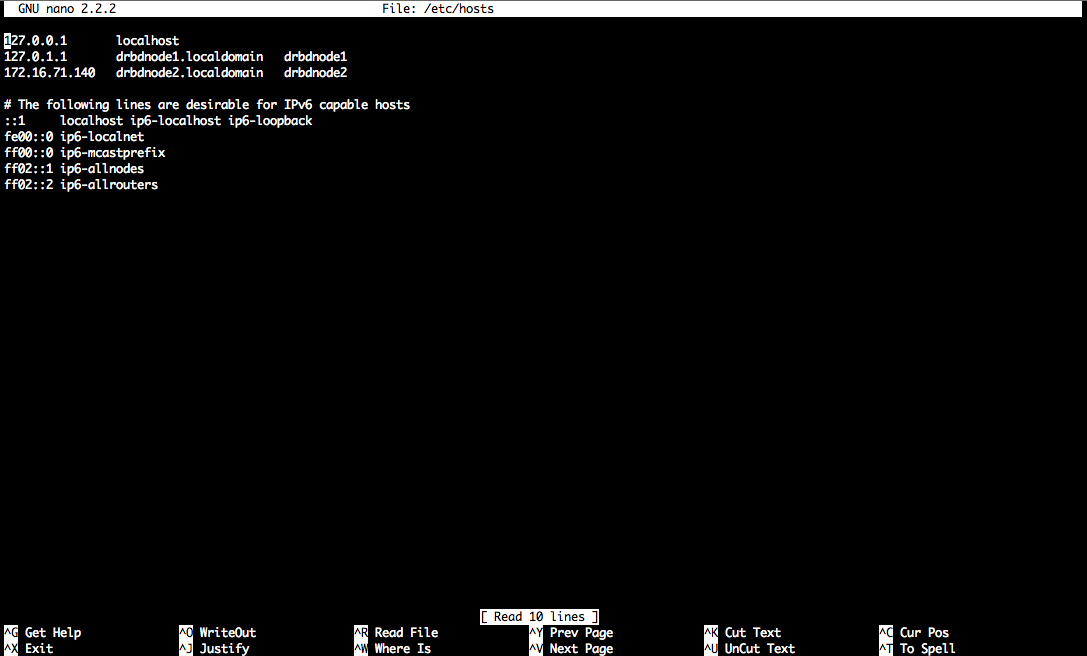The width and height of the screenshot is (1087, 656).
Task: Click the File: /etc/hosts title text
Action: [x=437, y=9]
